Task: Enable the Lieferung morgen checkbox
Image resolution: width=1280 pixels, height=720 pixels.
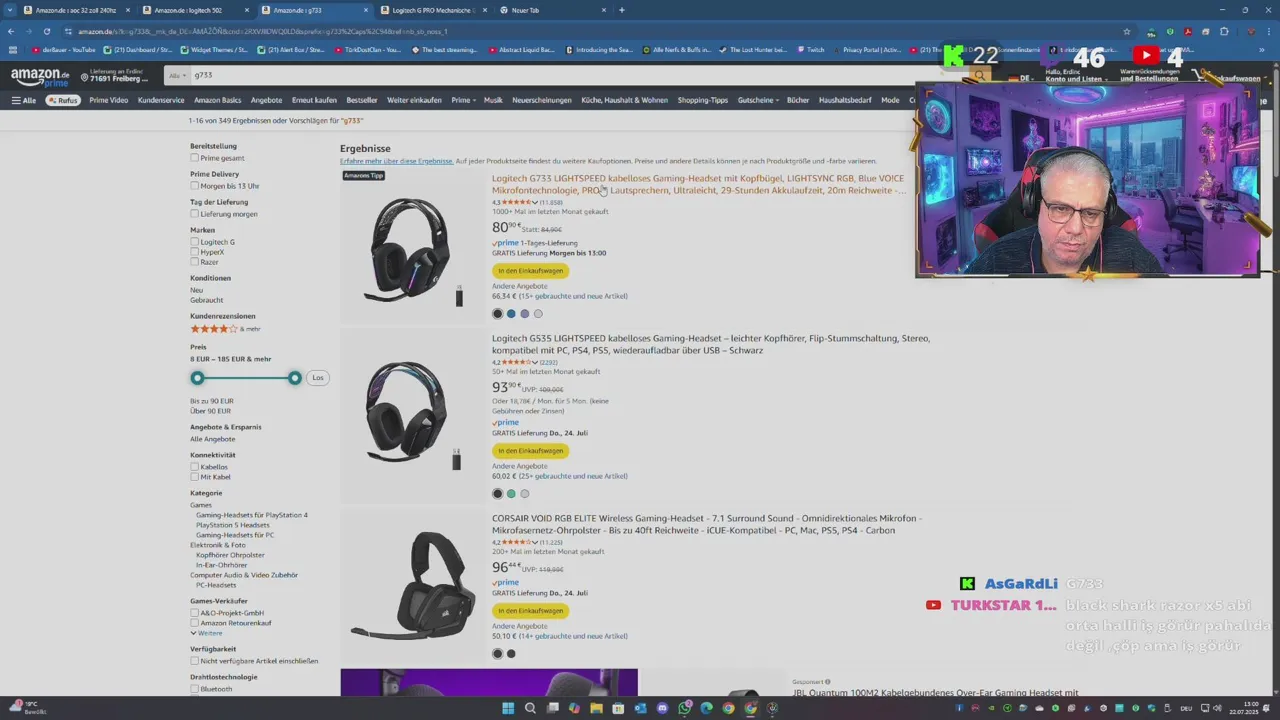Action: pos(194,214)
